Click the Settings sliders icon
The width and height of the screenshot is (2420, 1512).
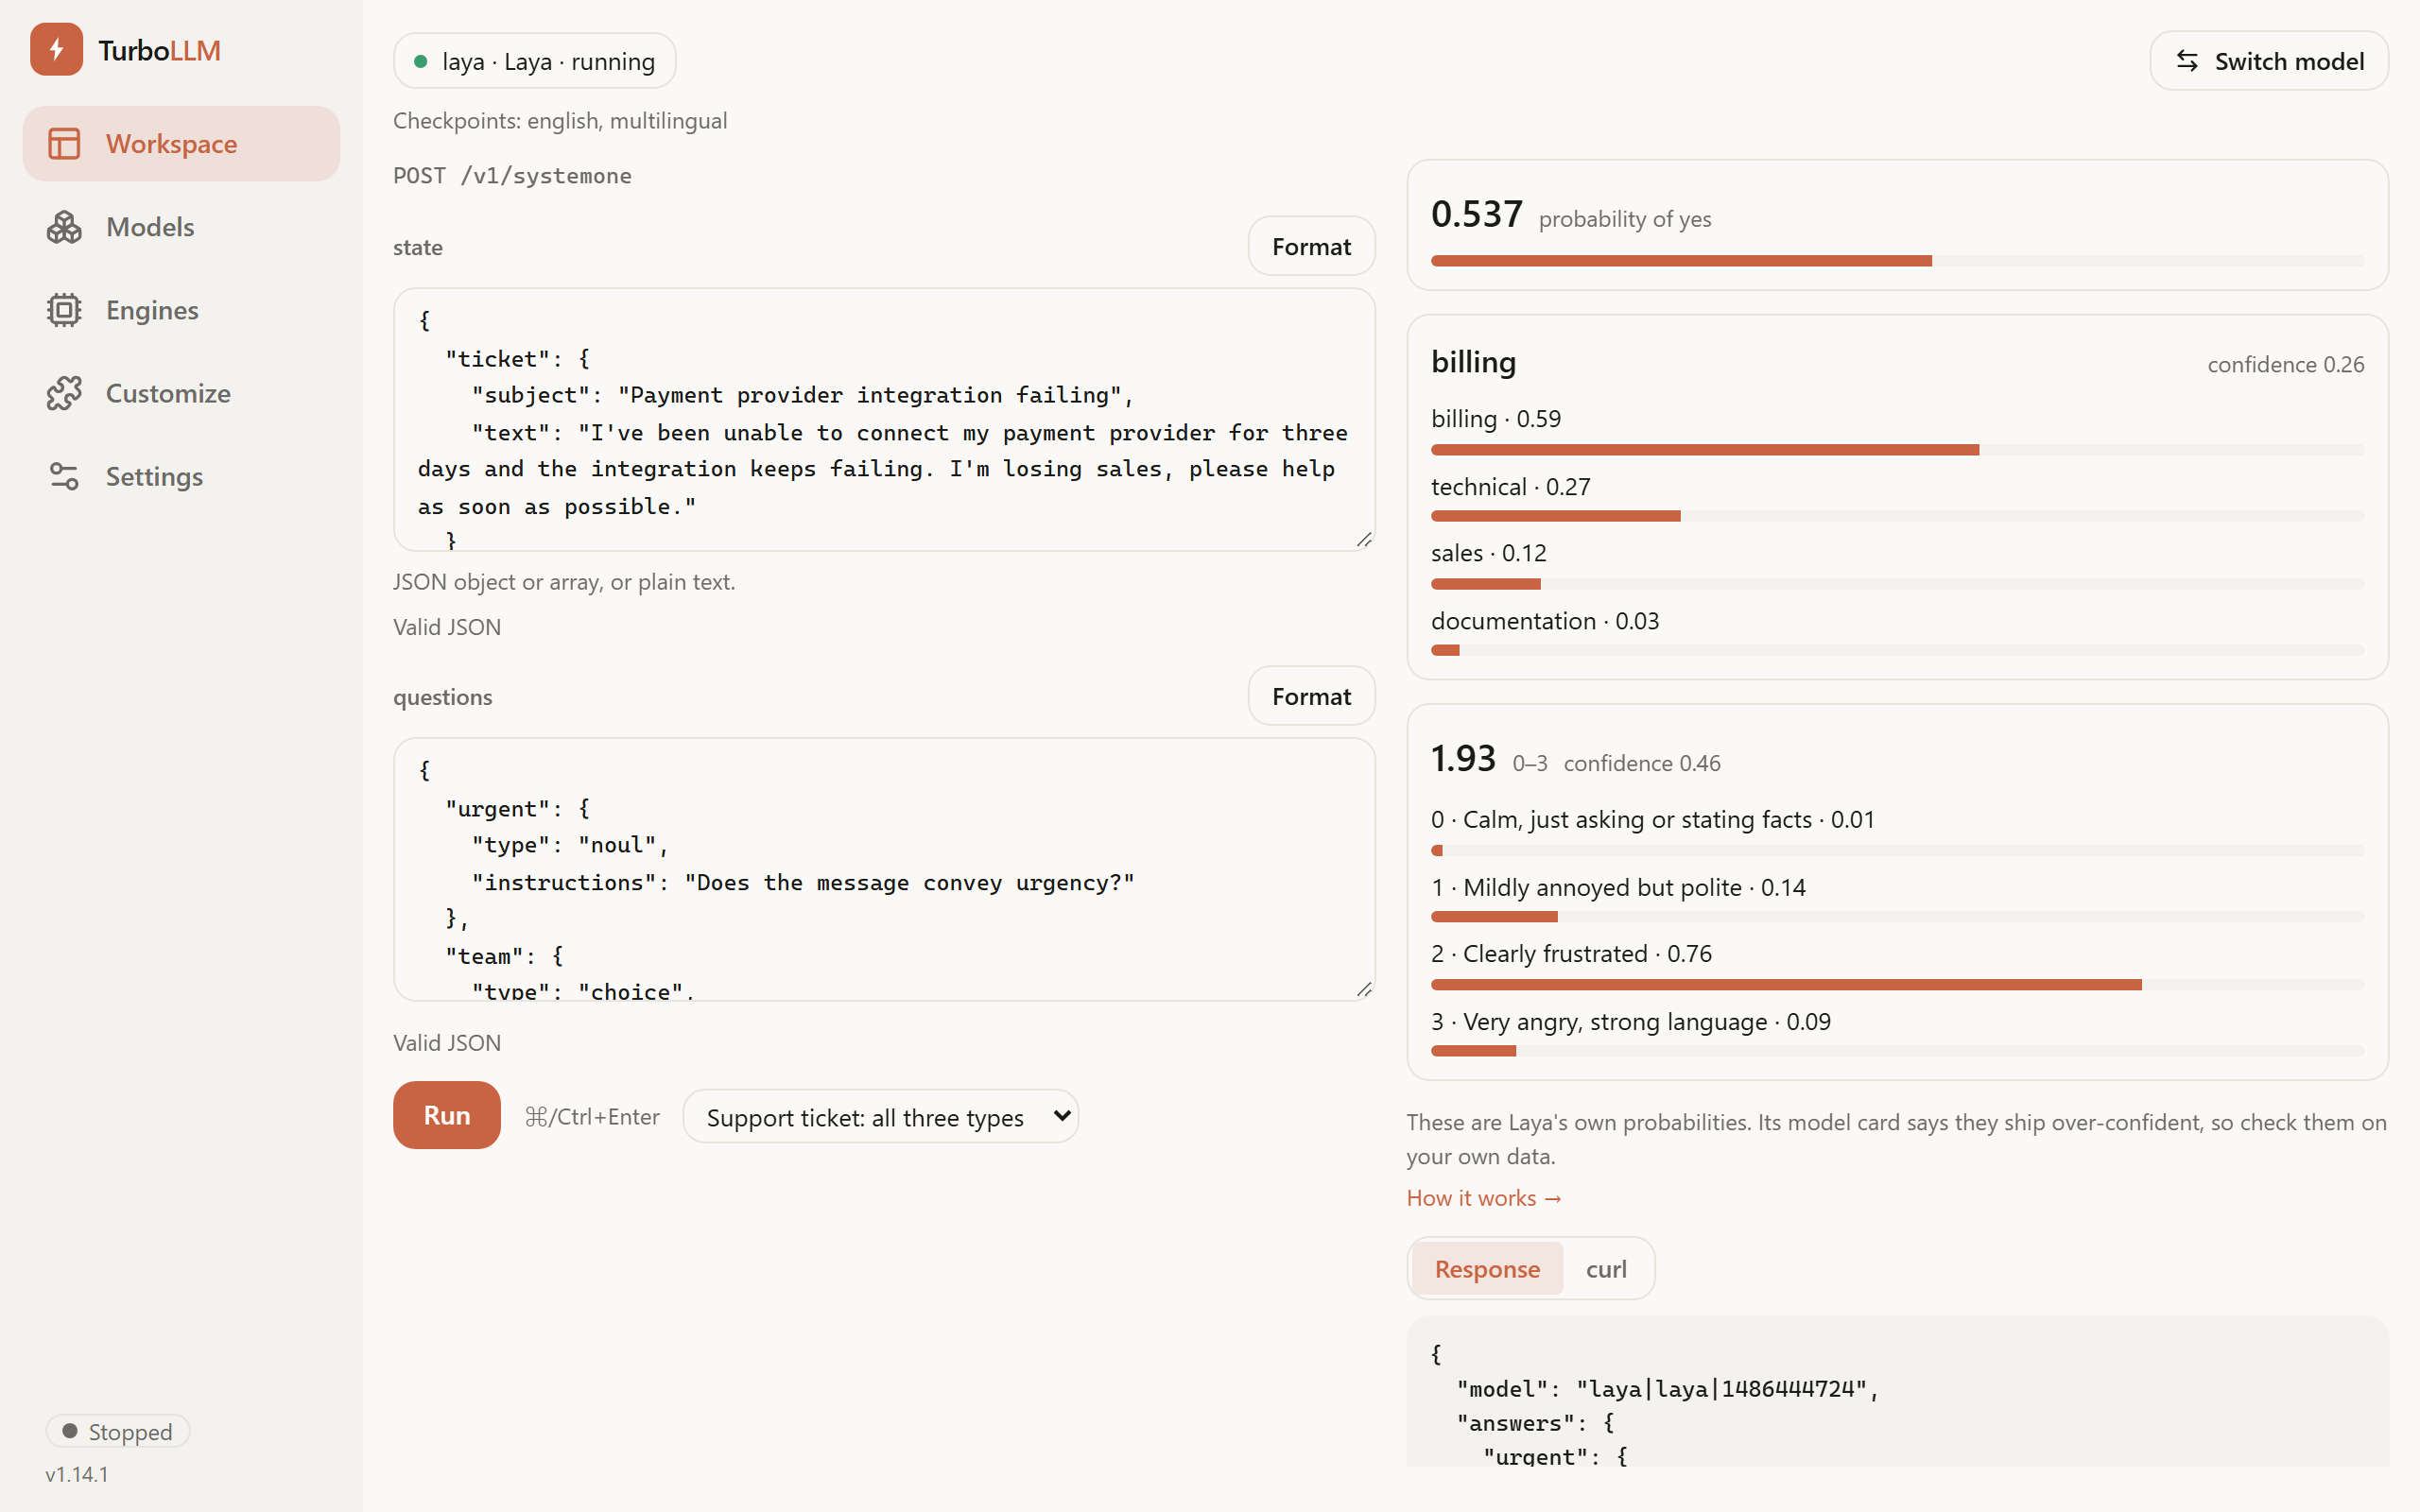click(64, 476)
